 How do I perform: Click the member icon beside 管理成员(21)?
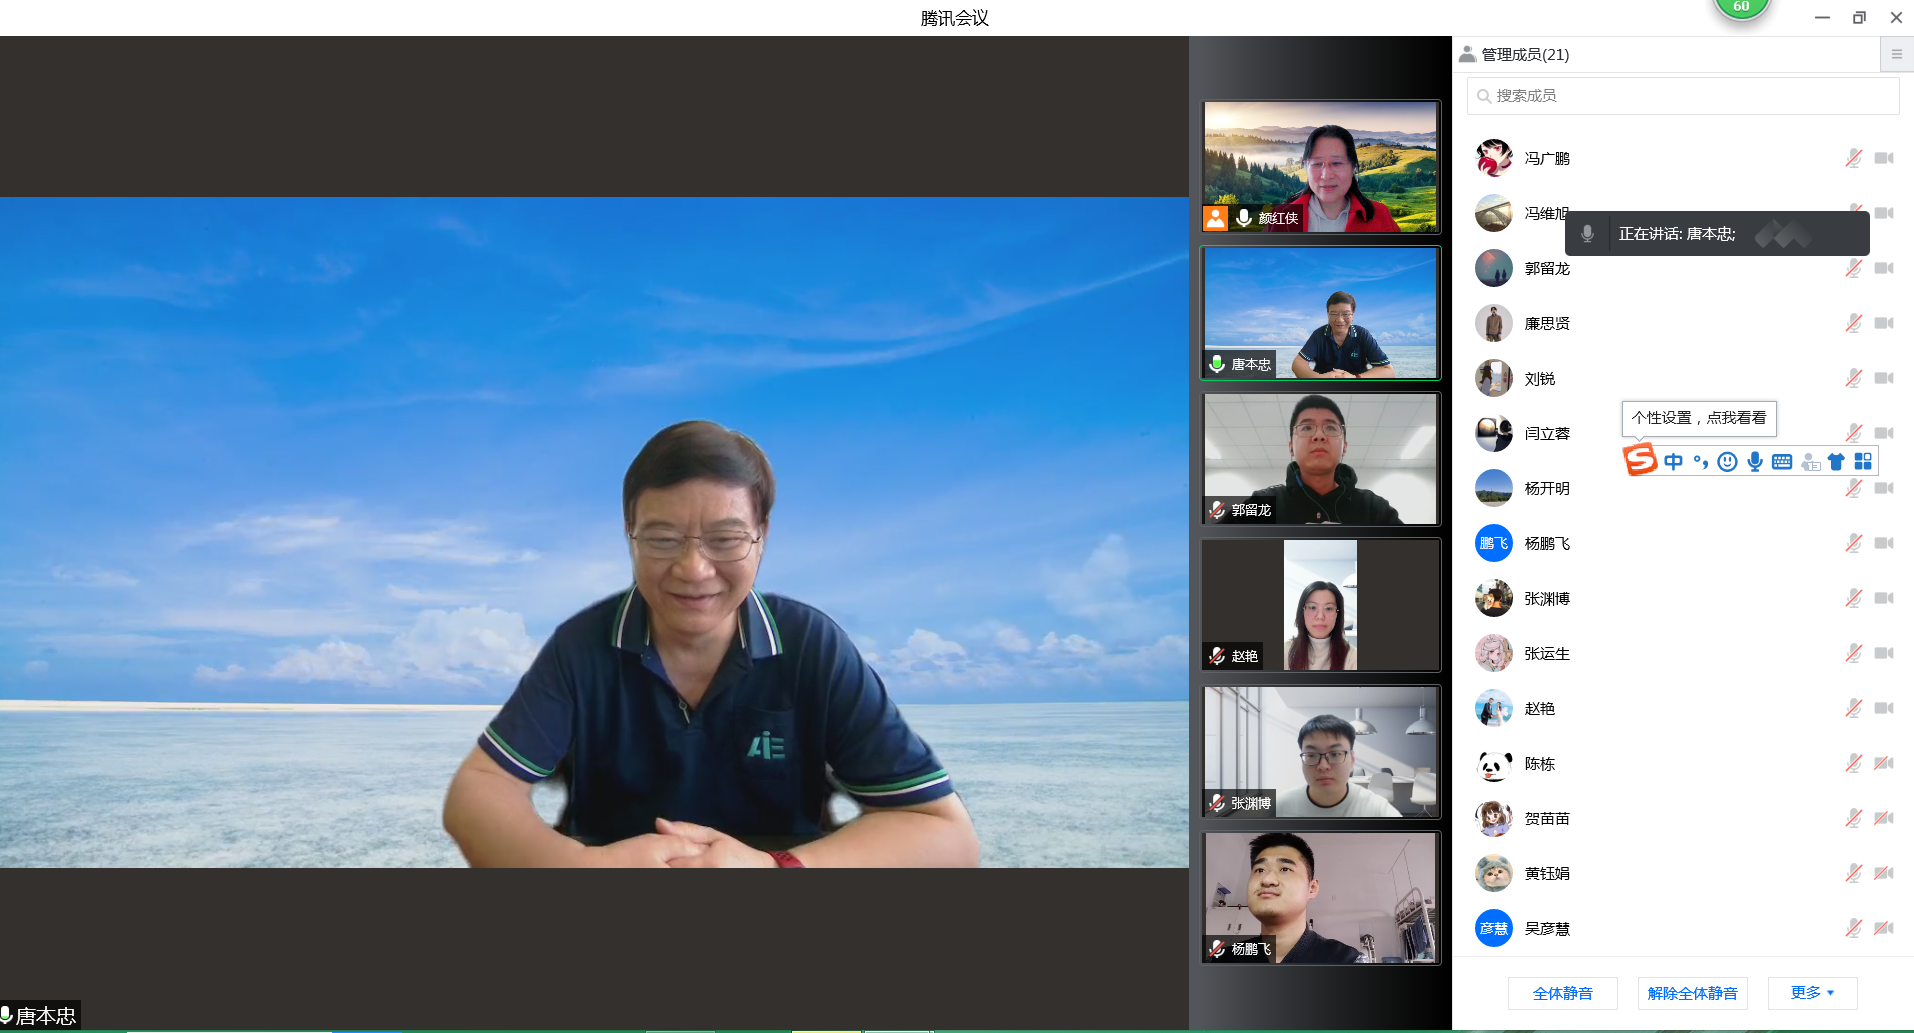pyautogui.click(x=1467, y=54)
